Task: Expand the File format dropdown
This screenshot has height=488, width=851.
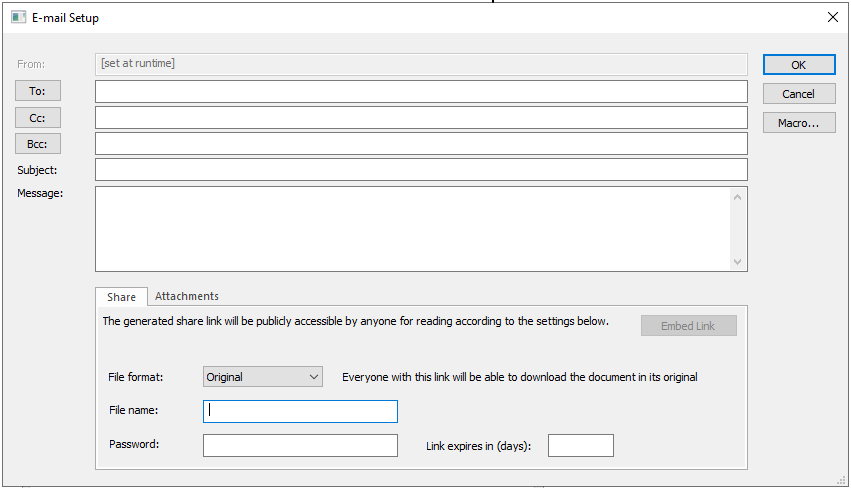Action: pyautogui.click(x=263, y=377)
